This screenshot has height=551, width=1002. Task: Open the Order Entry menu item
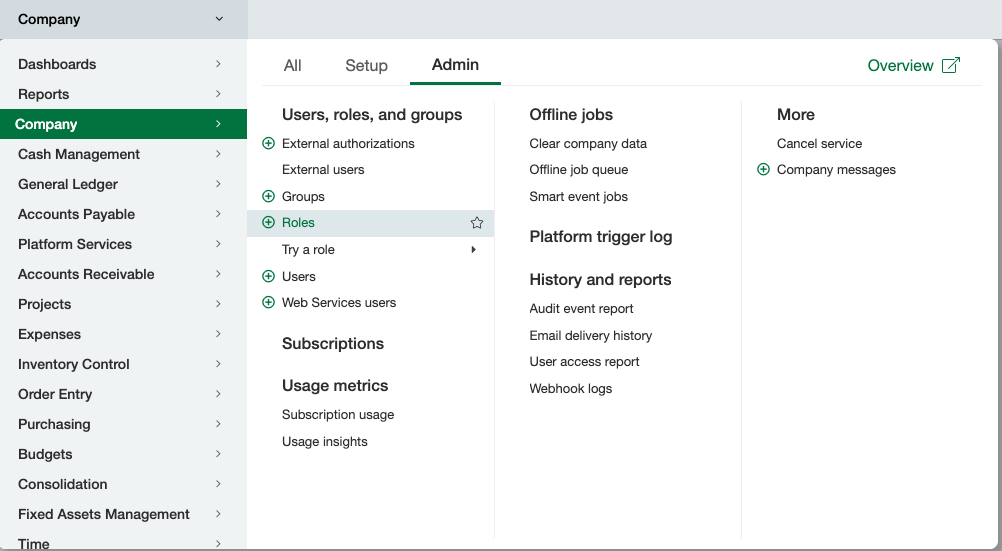123,394
